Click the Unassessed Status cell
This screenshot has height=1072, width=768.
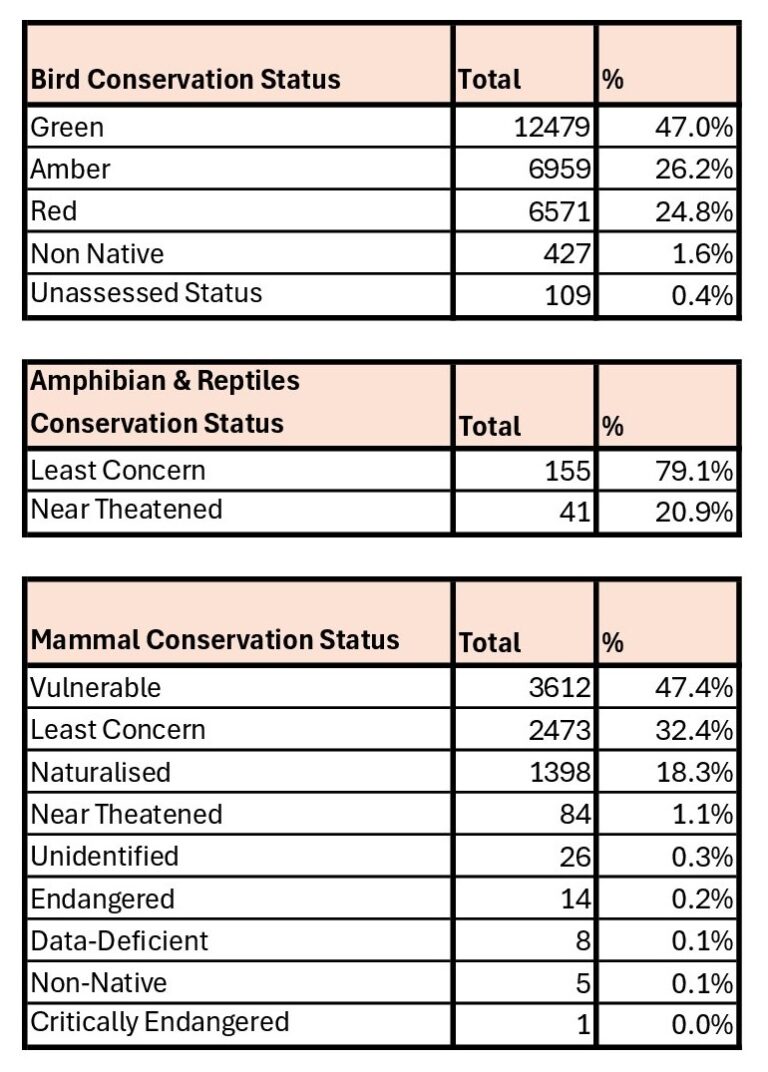(146, 294)
